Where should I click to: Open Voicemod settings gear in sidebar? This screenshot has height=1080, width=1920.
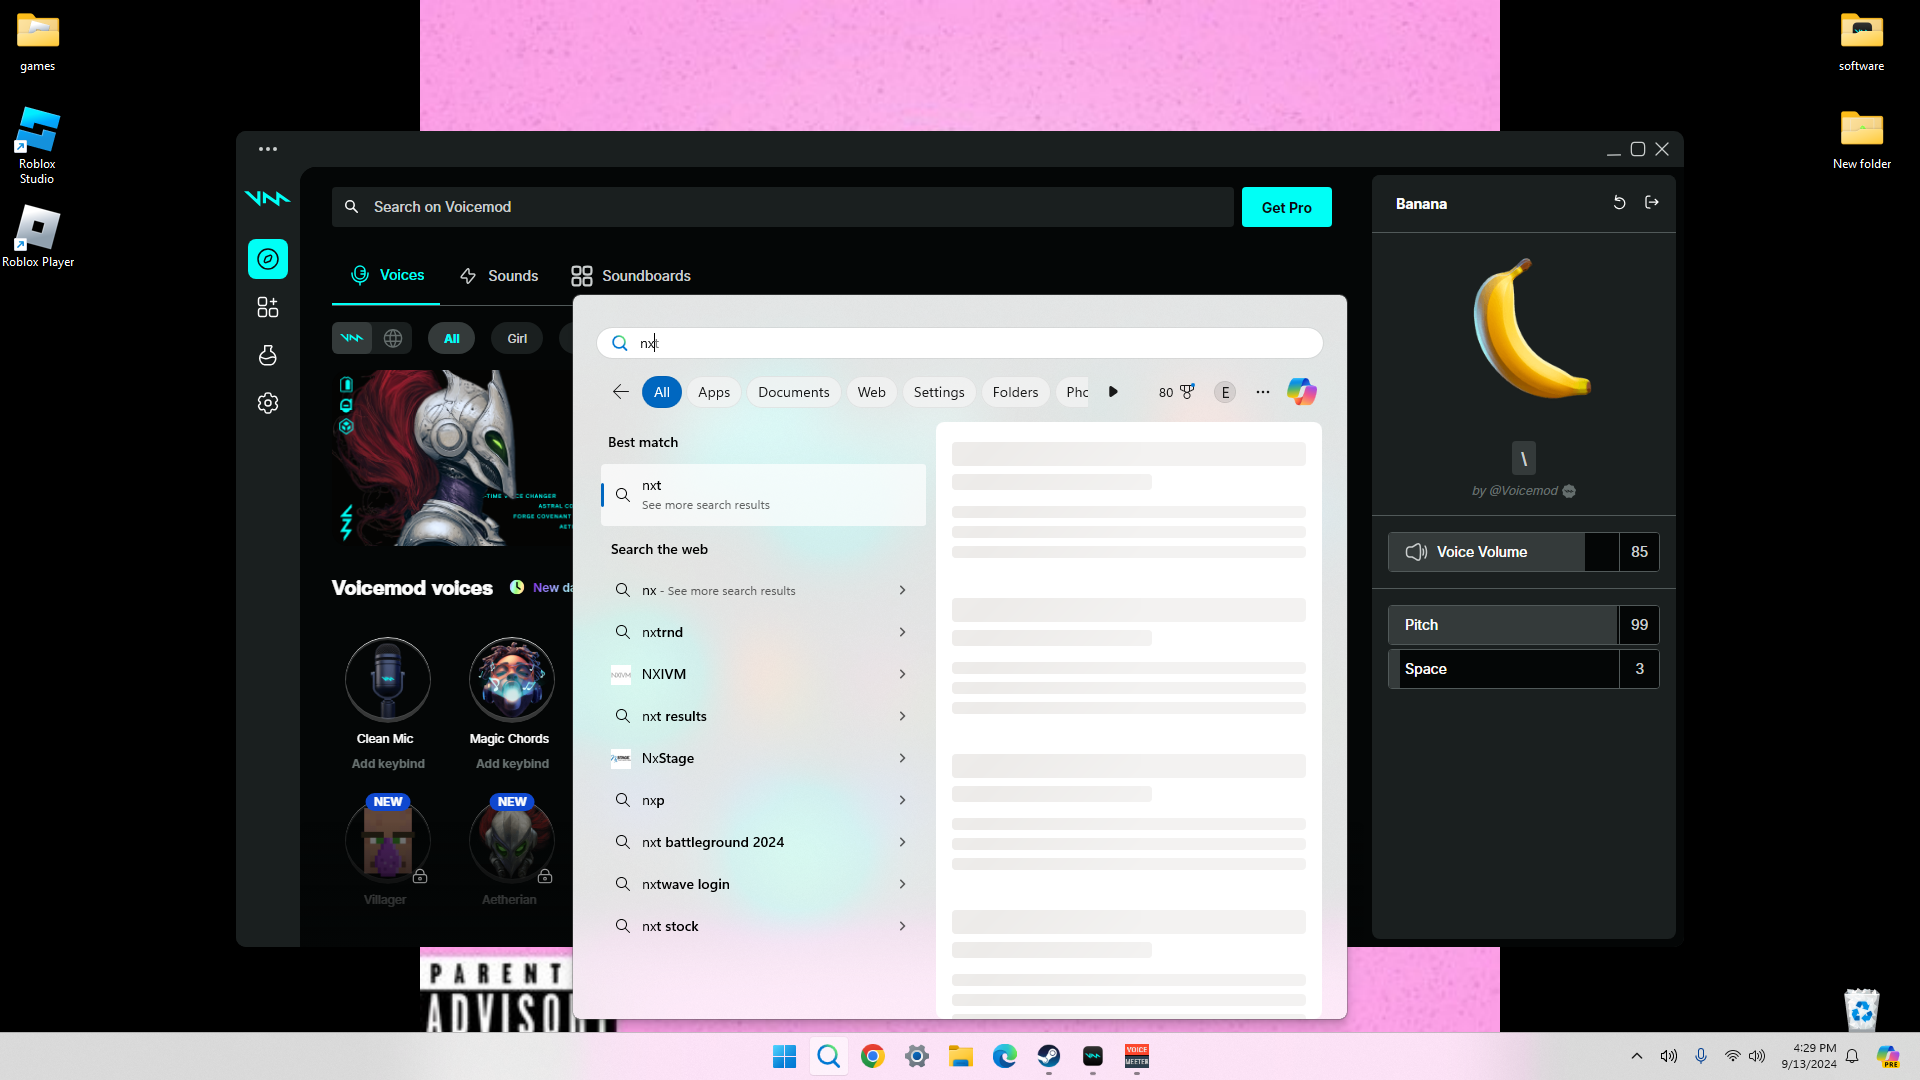268,403
